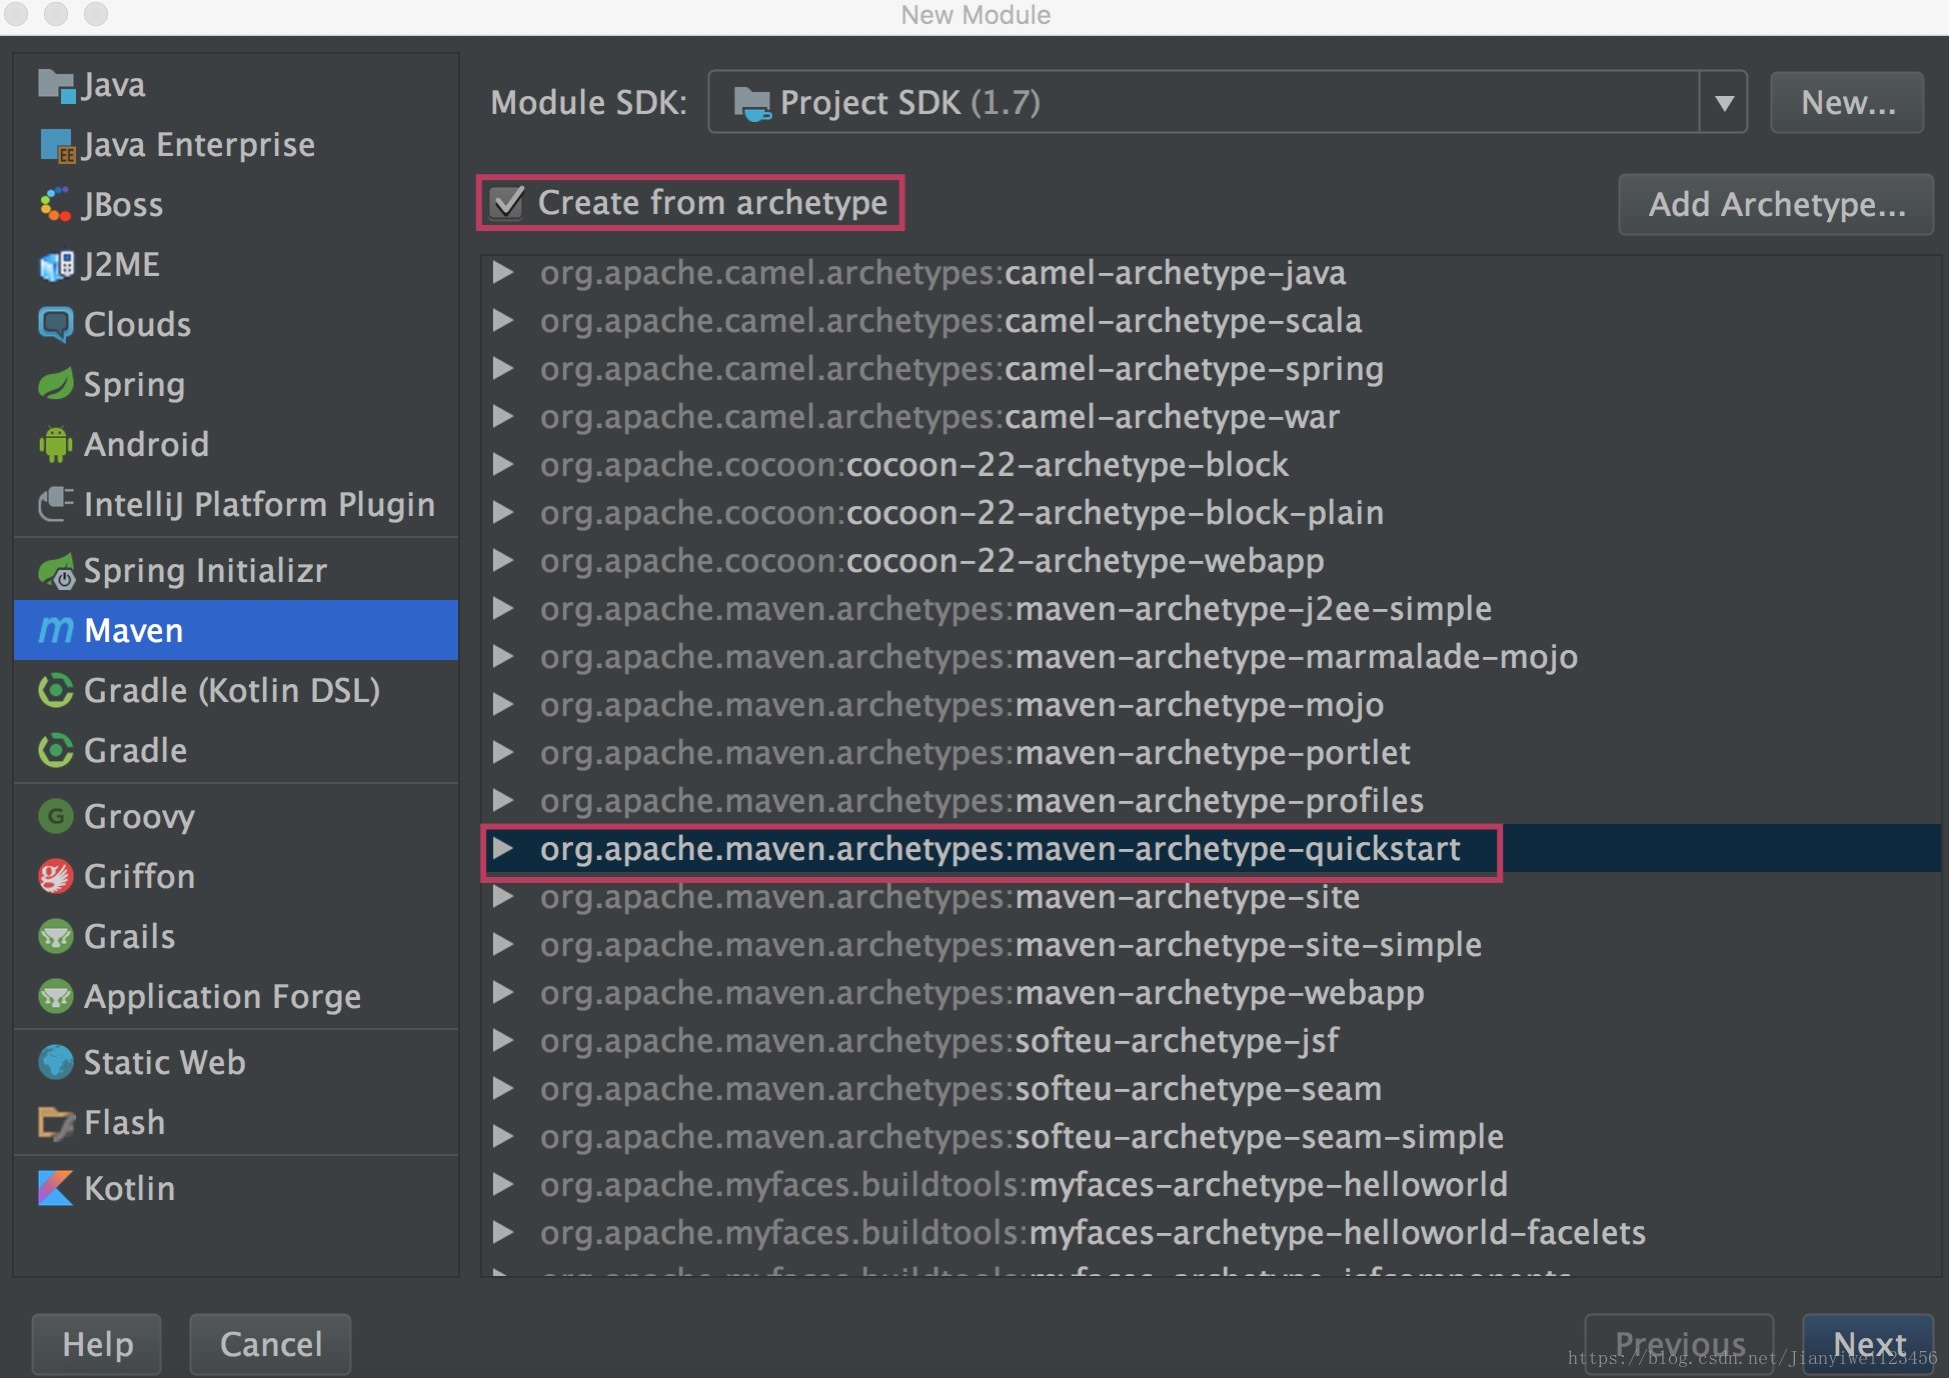Click the Project SDK (1.7) combo field
The image size is (1949, 1378).
[1227, 103]
